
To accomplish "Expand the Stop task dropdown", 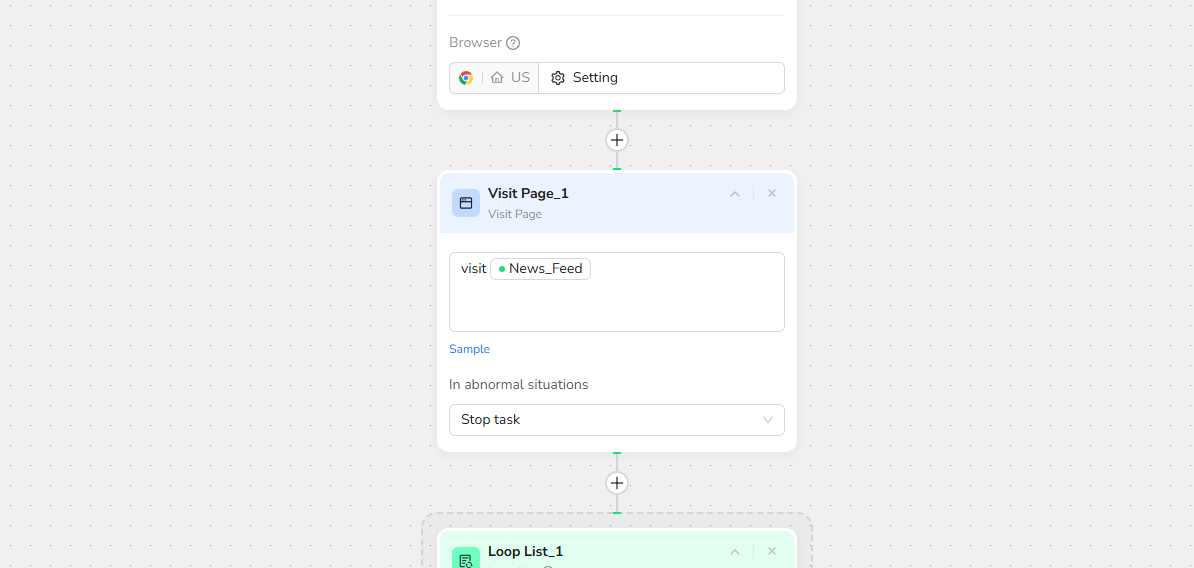I will tap(616, 420).
